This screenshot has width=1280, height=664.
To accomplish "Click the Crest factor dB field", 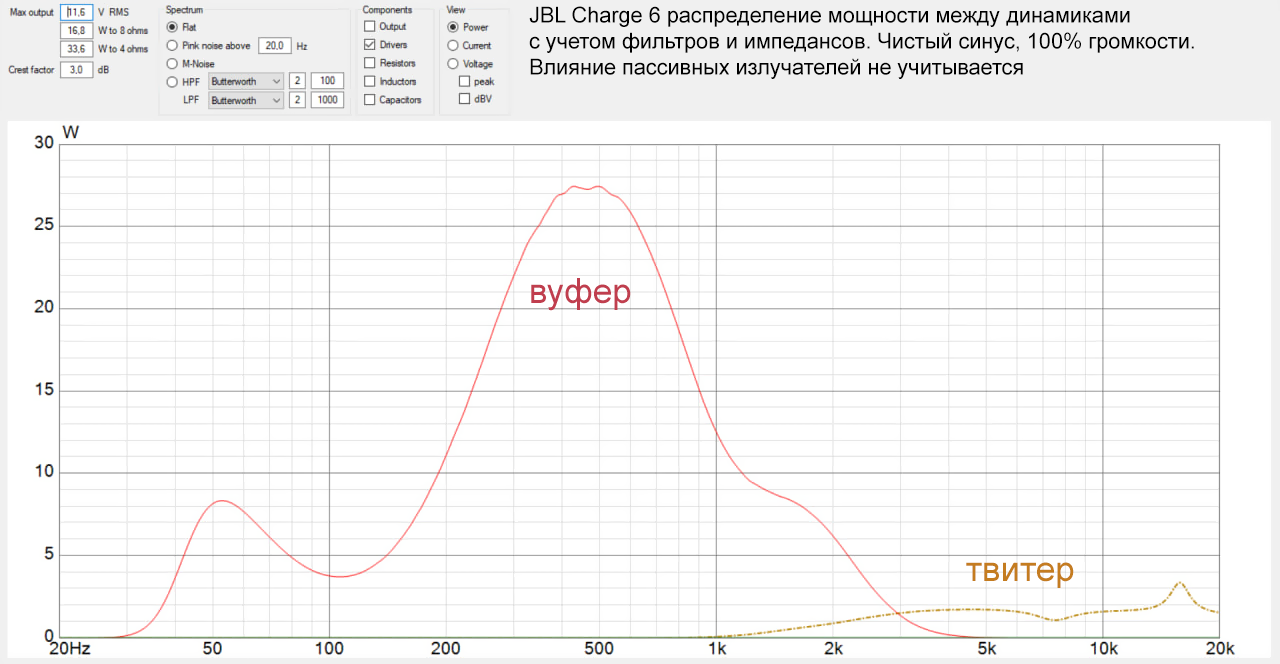I will (77, 70).
